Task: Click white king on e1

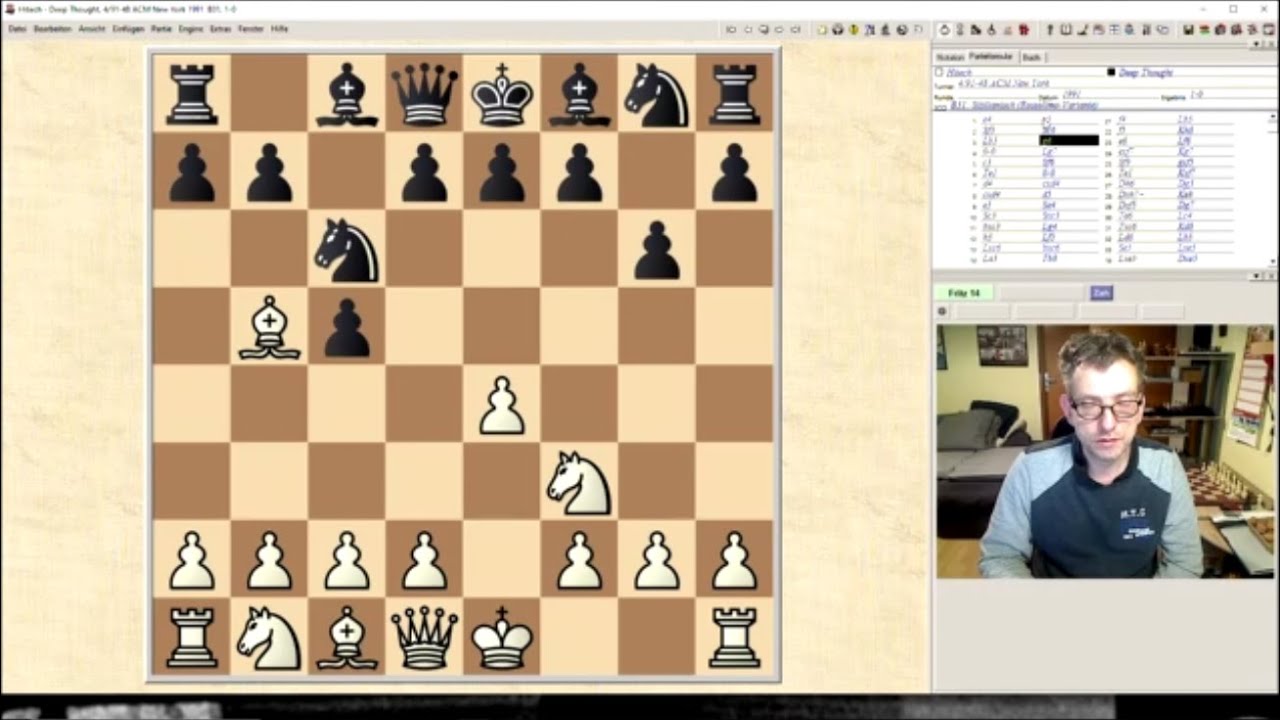Action: (x=502, y=637)
